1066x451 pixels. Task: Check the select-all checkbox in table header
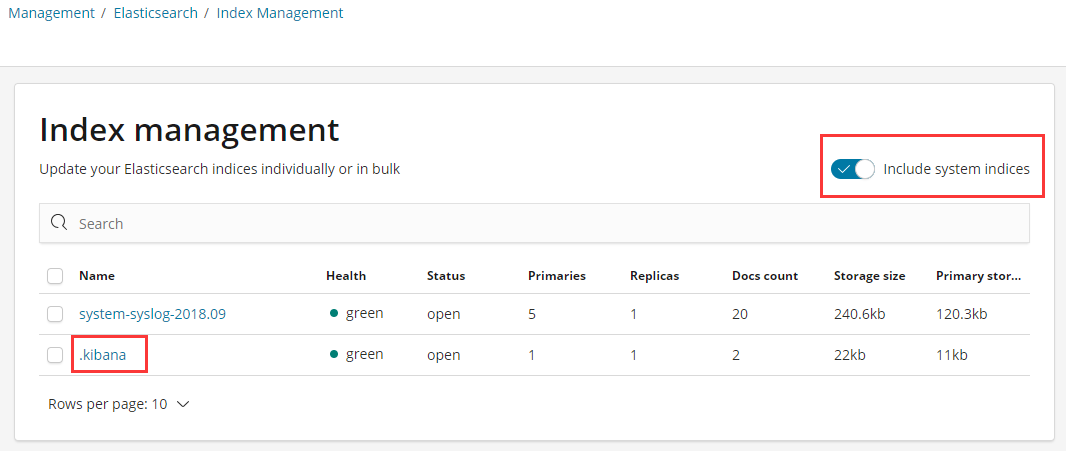pos(55,276)
